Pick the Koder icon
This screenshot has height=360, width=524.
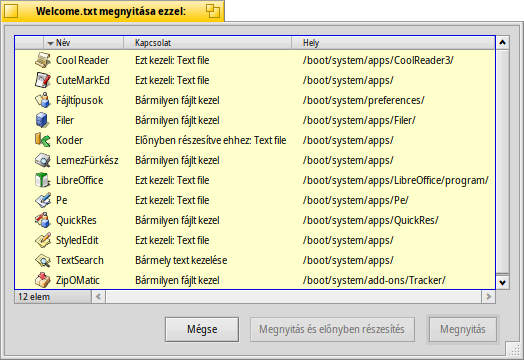pyautogui.click(x=43, y=140)
